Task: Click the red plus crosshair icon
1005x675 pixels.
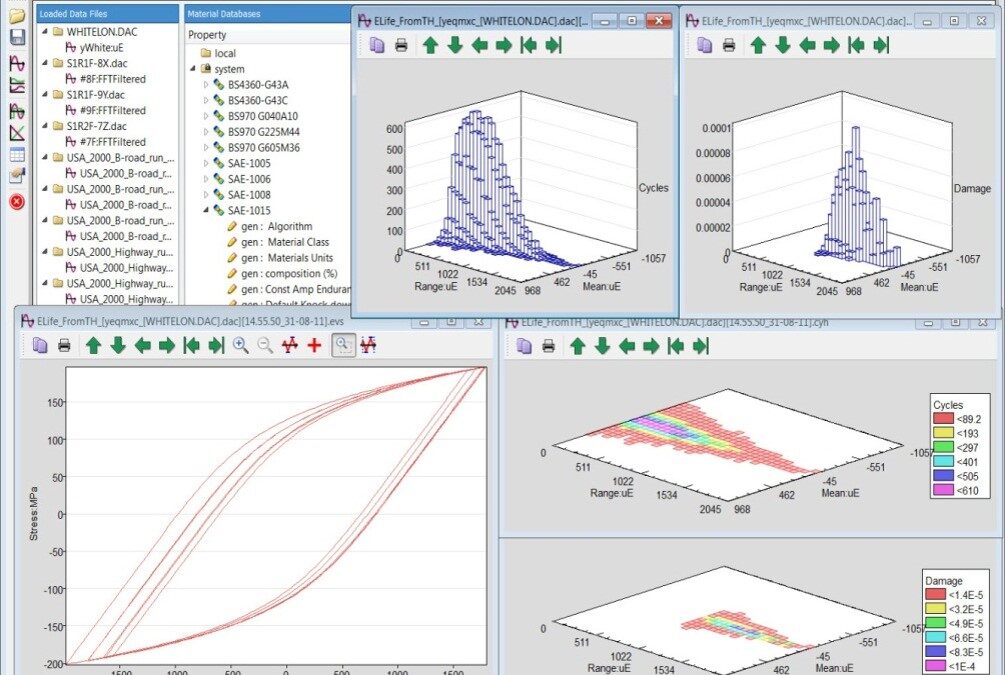Action: (x=314, y=346)
